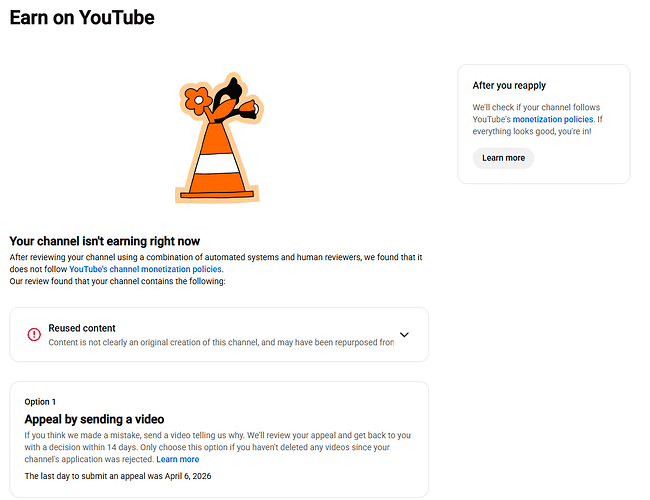Click the Option 1 label

tap(40, 402)
